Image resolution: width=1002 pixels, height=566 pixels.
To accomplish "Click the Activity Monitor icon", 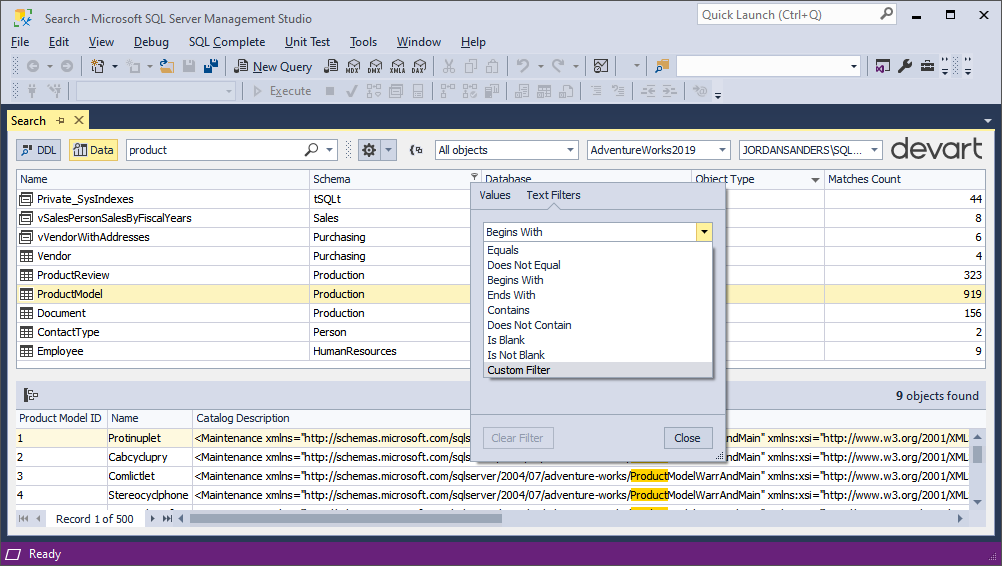I will tap(601, 66).
